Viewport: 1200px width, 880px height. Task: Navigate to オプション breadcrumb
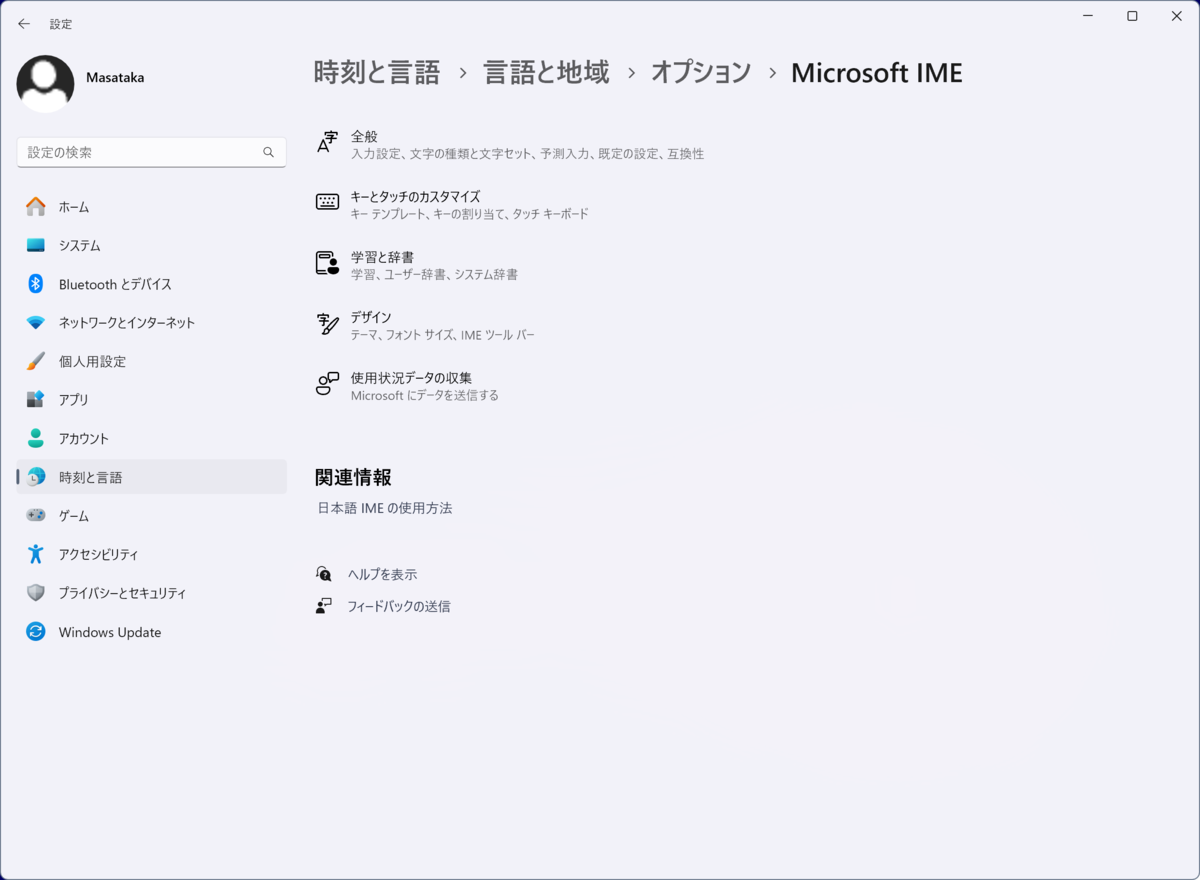701,72
